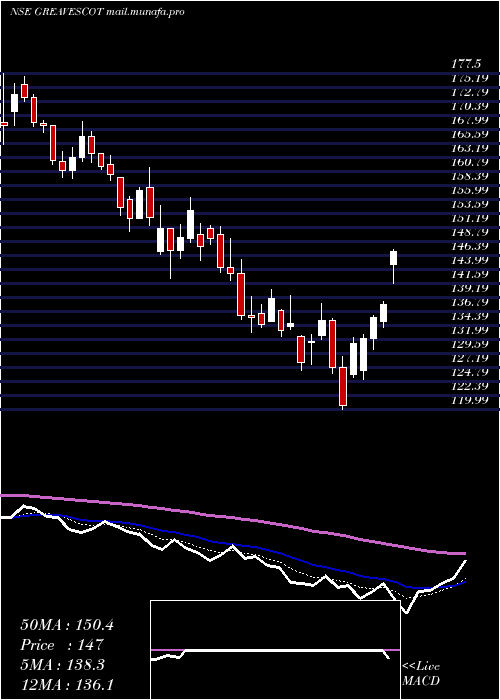
Task: Click the MACD inset panel
Action: (275, 650)
